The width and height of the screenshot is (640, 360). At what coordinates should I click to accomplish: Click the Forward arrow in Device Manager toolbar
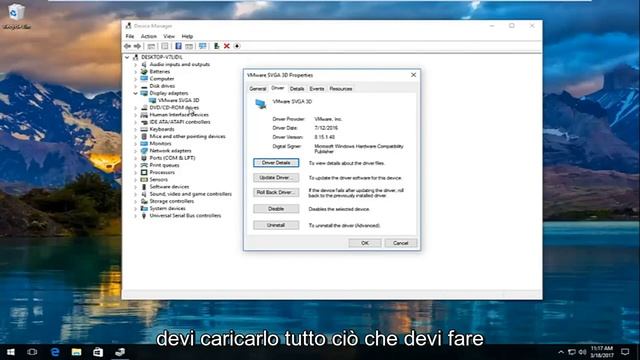point(138,46)
